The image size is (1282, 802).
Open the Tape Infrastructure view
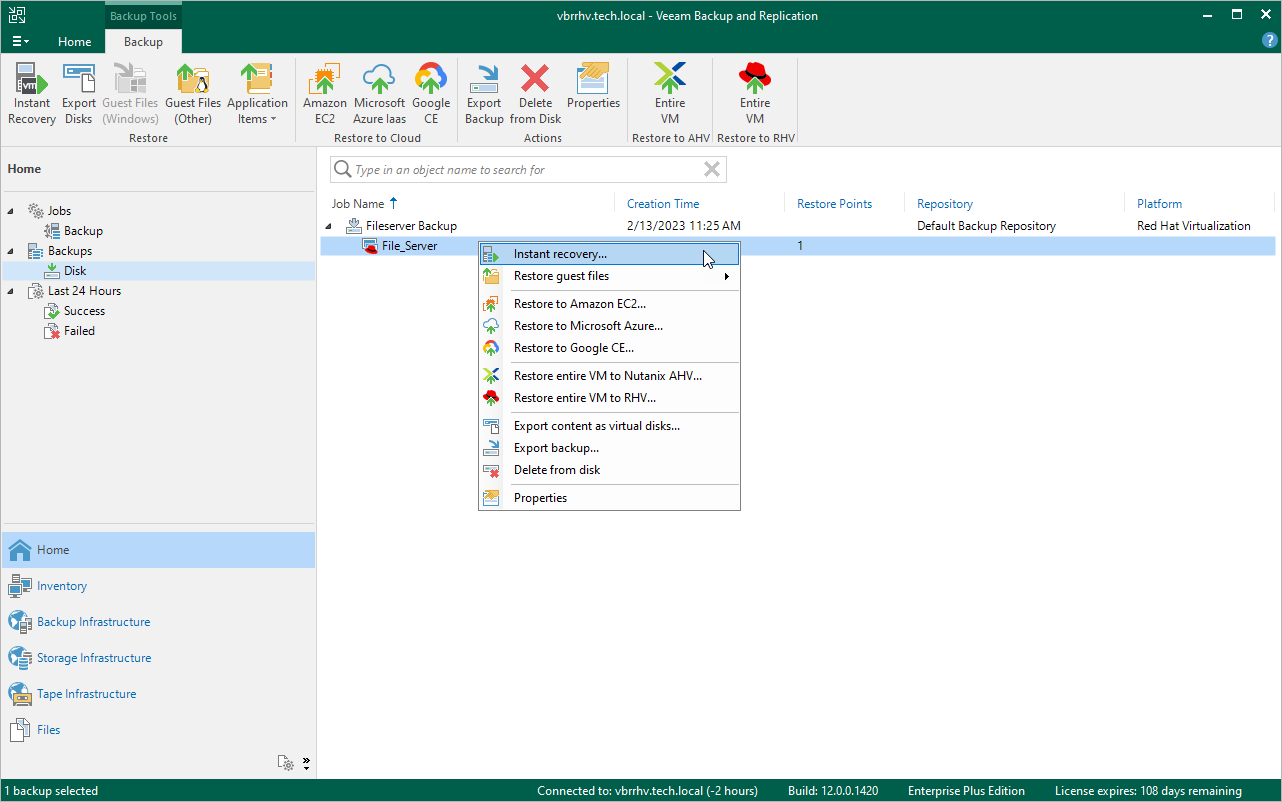click(158, 694)
